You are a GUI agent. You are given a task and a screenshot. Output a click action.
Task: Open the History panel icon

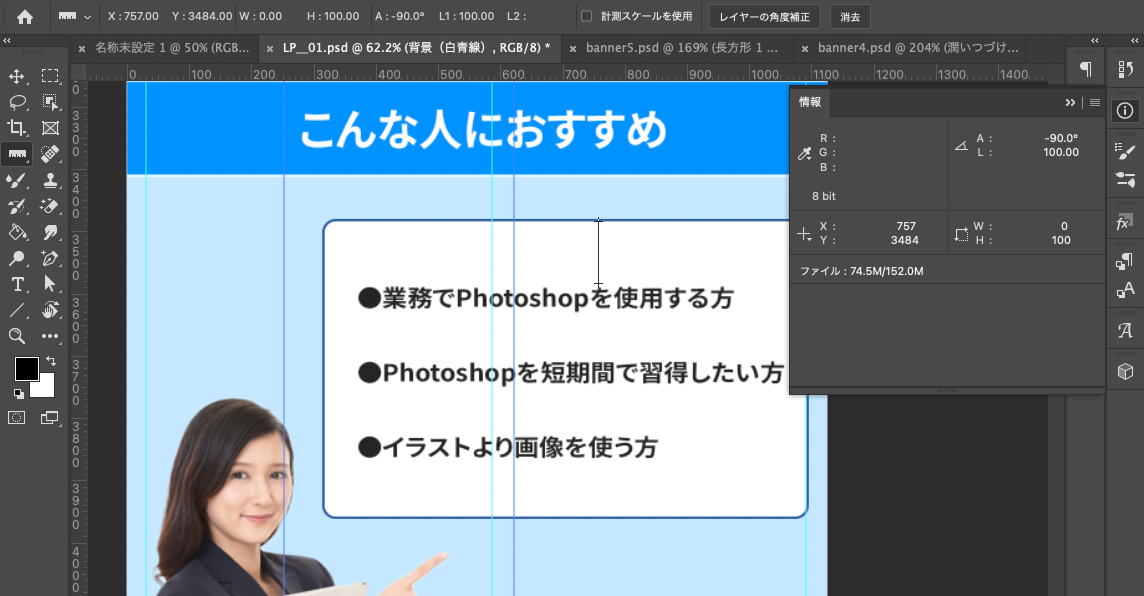click(1125, 69)
